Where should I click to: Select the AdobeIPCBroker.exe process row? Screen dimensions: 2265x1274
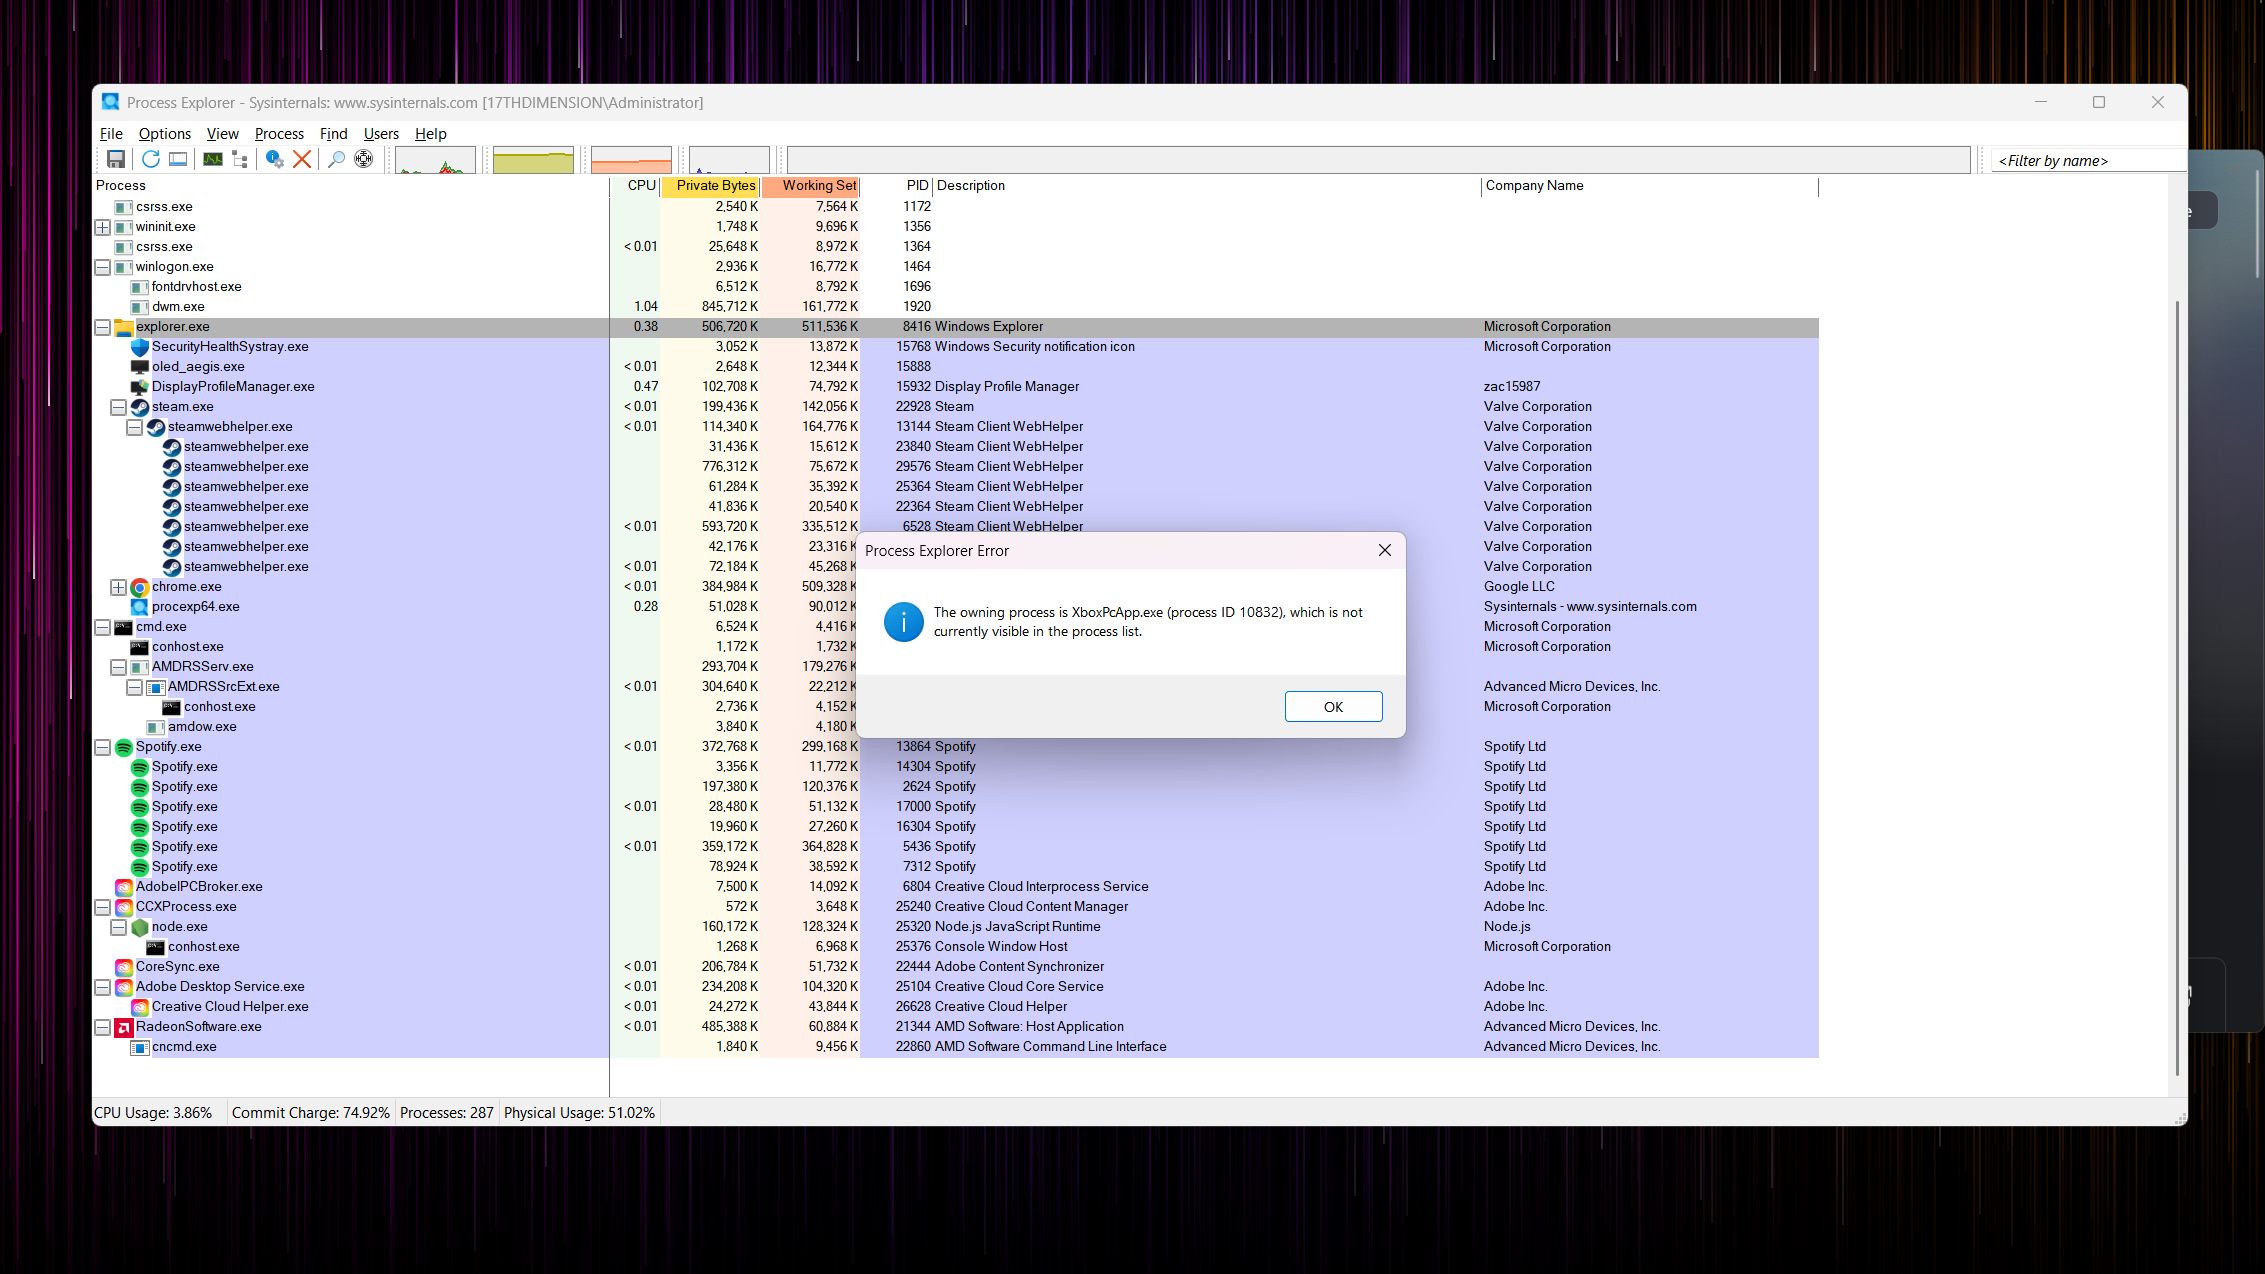955,887
